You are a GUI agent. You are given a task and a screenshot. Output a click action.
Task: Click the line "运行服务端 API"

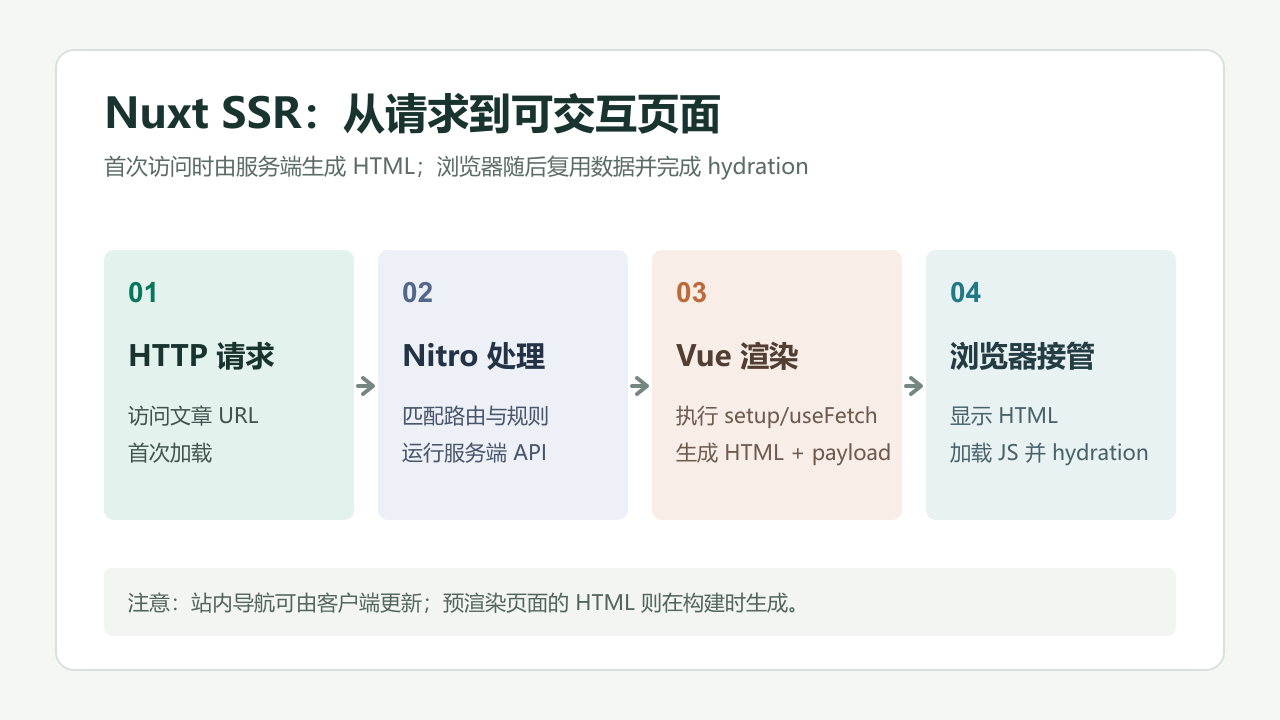tap(474, 452)
